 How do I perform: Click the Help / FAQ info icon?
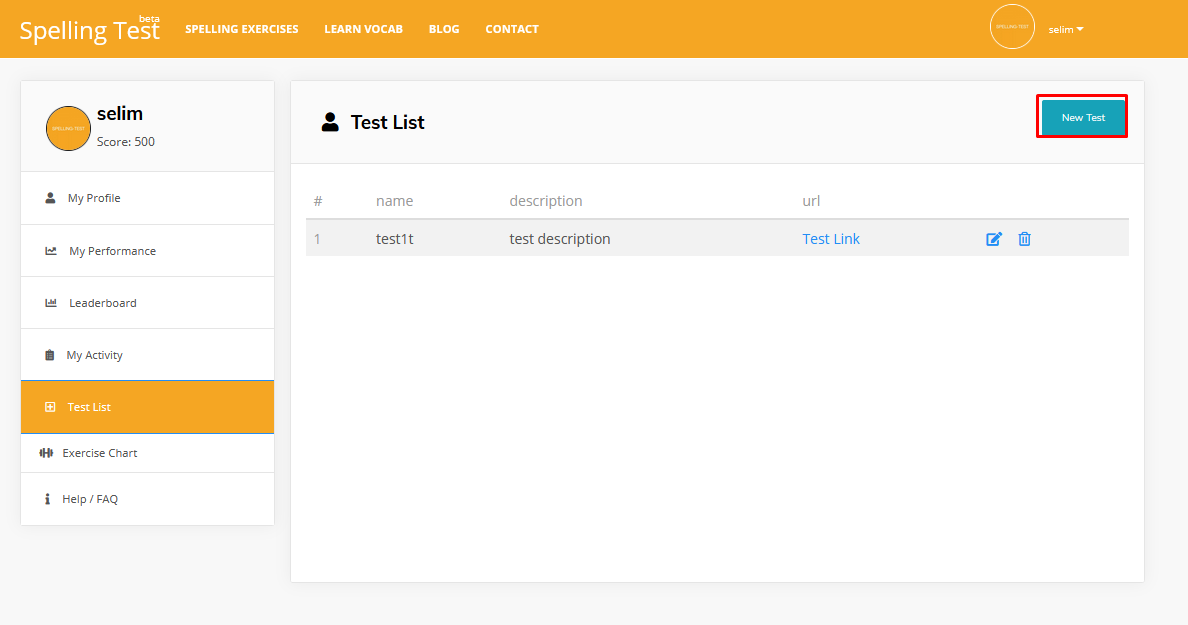[x=47, y=499]
